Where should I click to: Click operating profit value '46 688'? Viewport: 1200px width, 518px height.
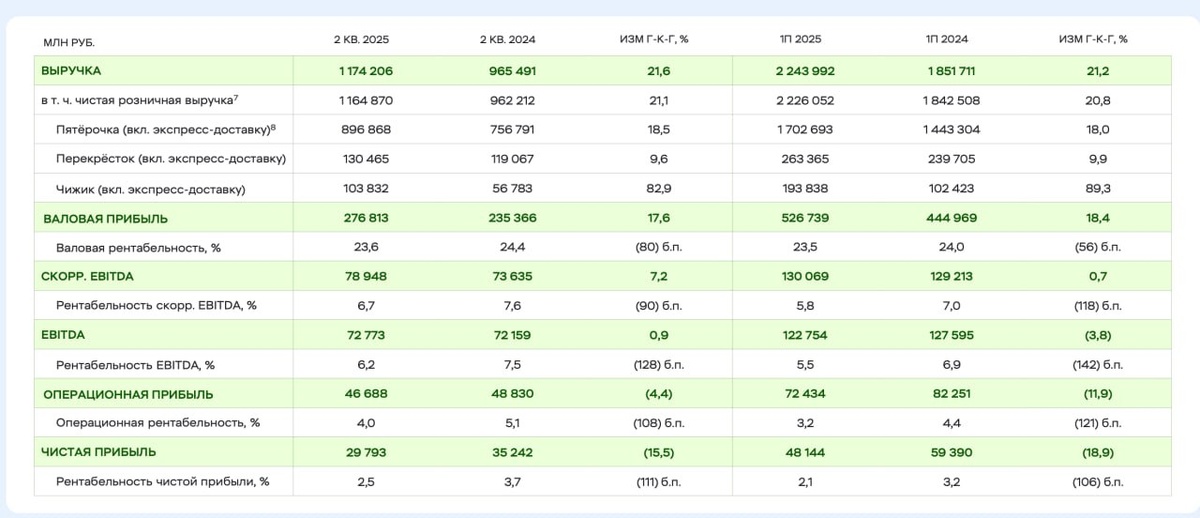[366, 395]
